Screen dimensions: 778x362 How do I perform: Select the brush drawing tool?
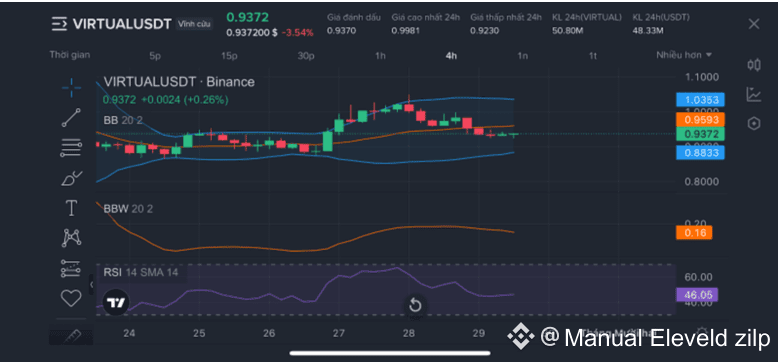pyautogui.click(x=71, y=178)
